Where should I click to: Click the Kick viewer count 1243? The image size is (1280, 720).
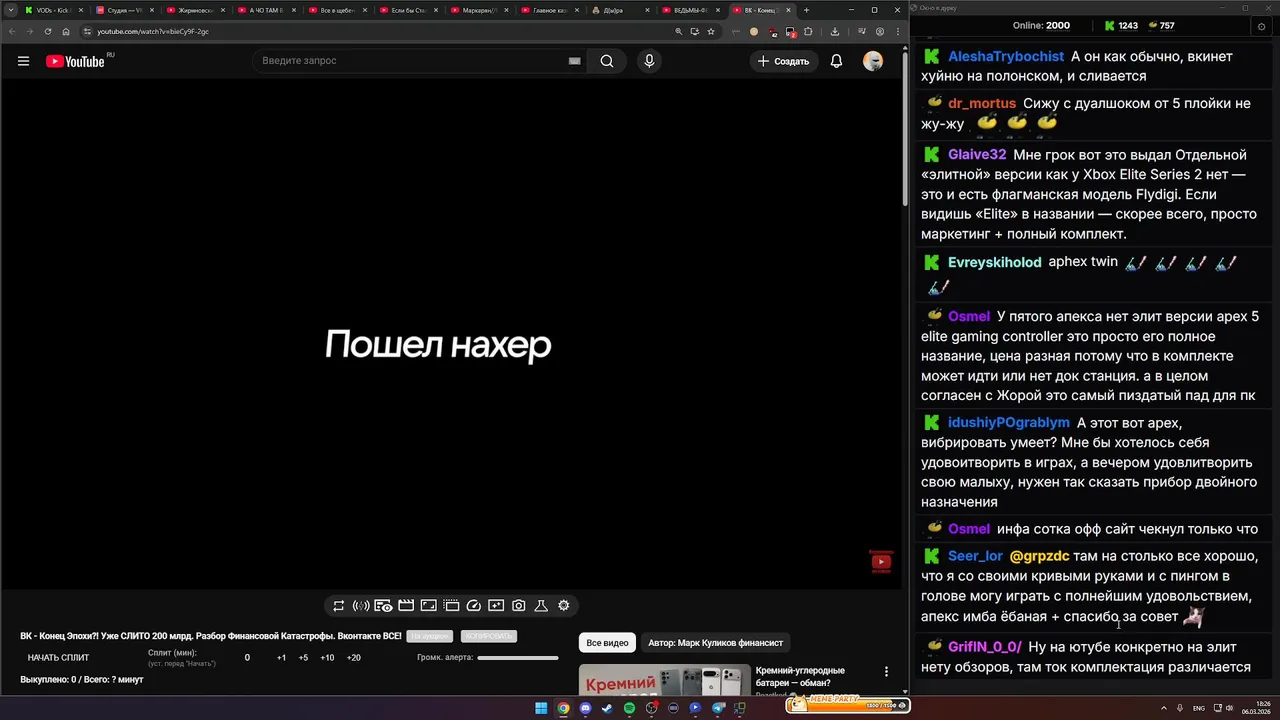pyautogui.click(x=1121, y=26)
